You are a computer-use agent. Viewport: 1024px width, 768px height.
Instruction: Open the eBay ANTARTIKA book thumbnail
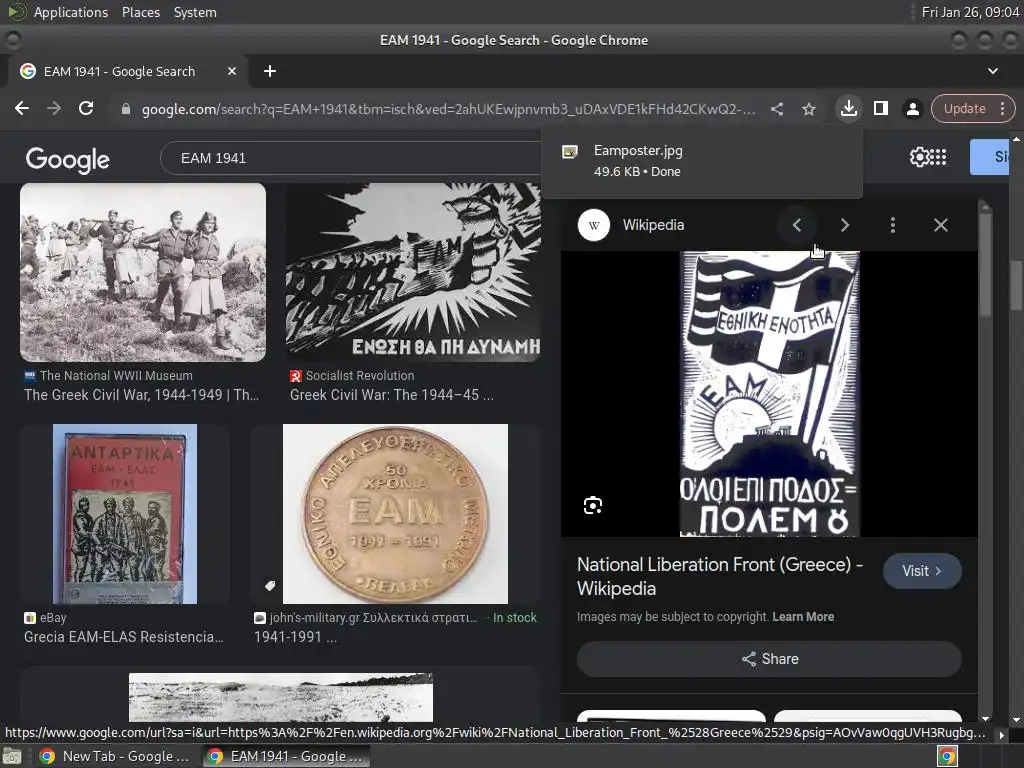click(125, 514)
